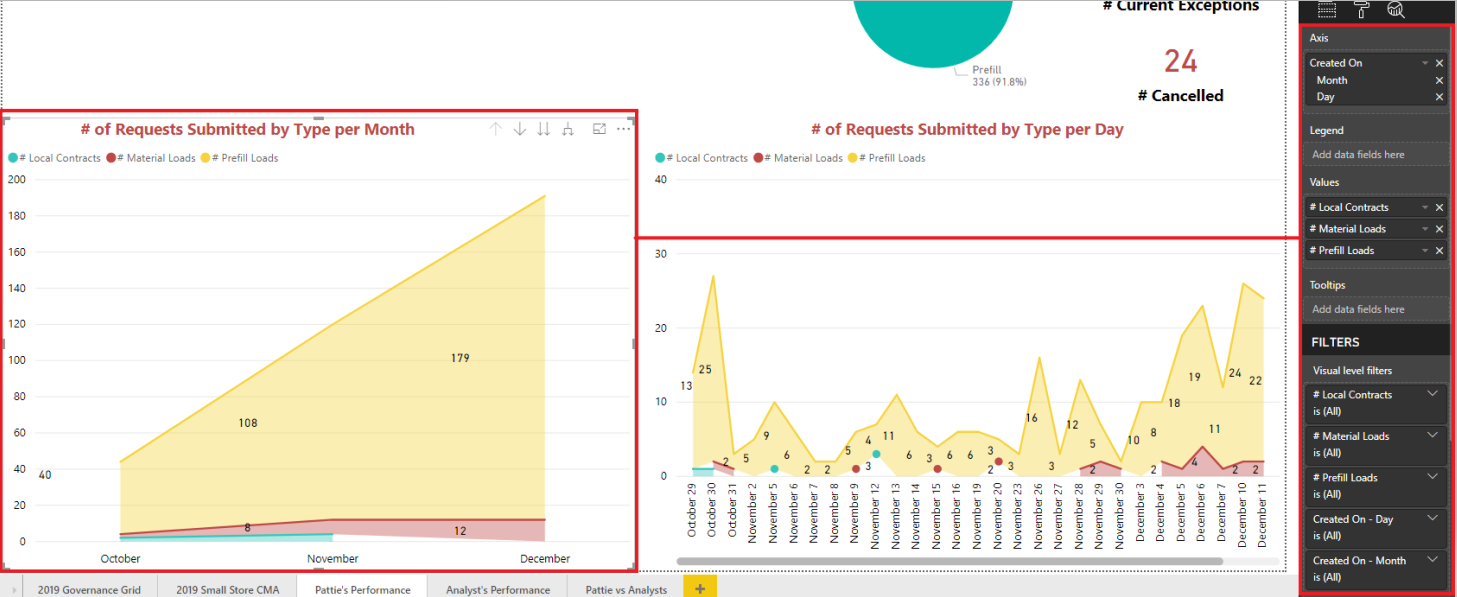The height and width of the screenshot is (597, 1457).
Task: Open the Analyst's Performance tab
Action: point(497,589)
